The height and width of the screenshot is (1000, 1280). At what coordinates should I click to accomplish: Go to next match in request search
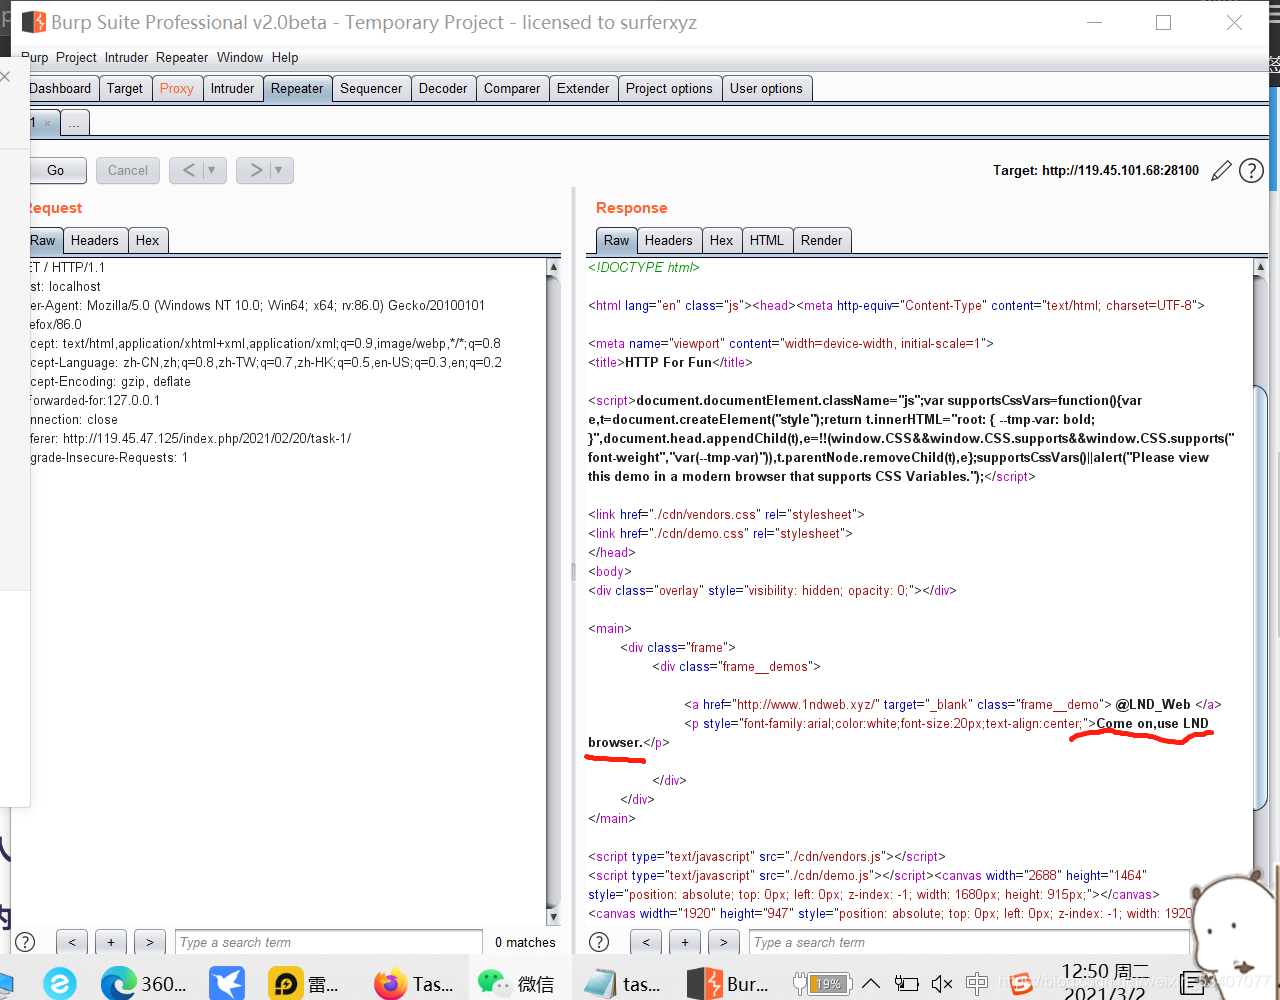click(150, 942)
